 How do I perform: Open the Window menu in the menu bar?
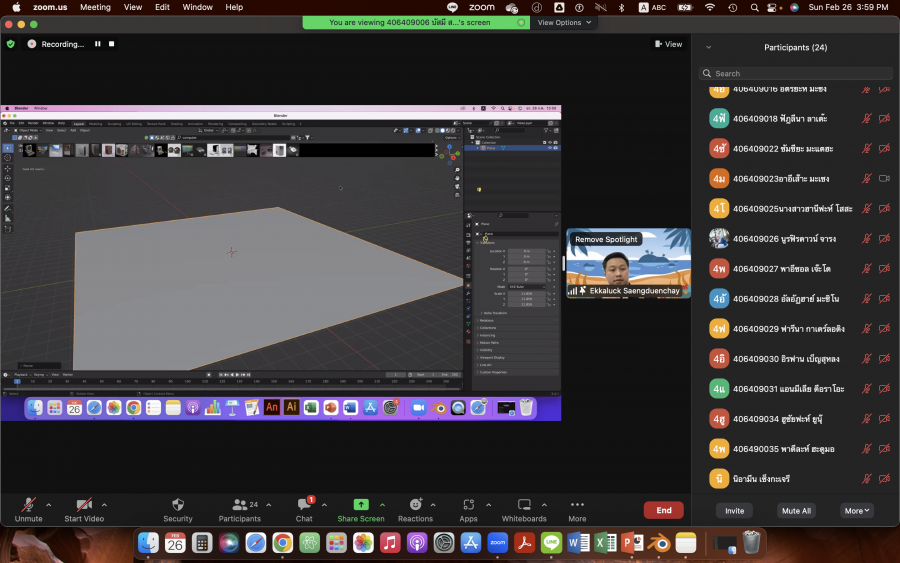(x=197, y=7)
